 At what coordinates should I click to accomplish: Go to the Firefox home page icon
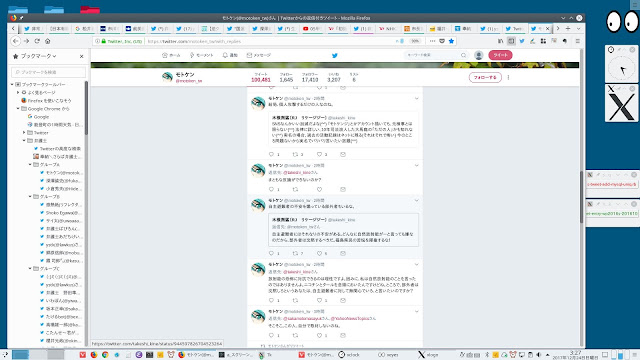pos(47,41)
